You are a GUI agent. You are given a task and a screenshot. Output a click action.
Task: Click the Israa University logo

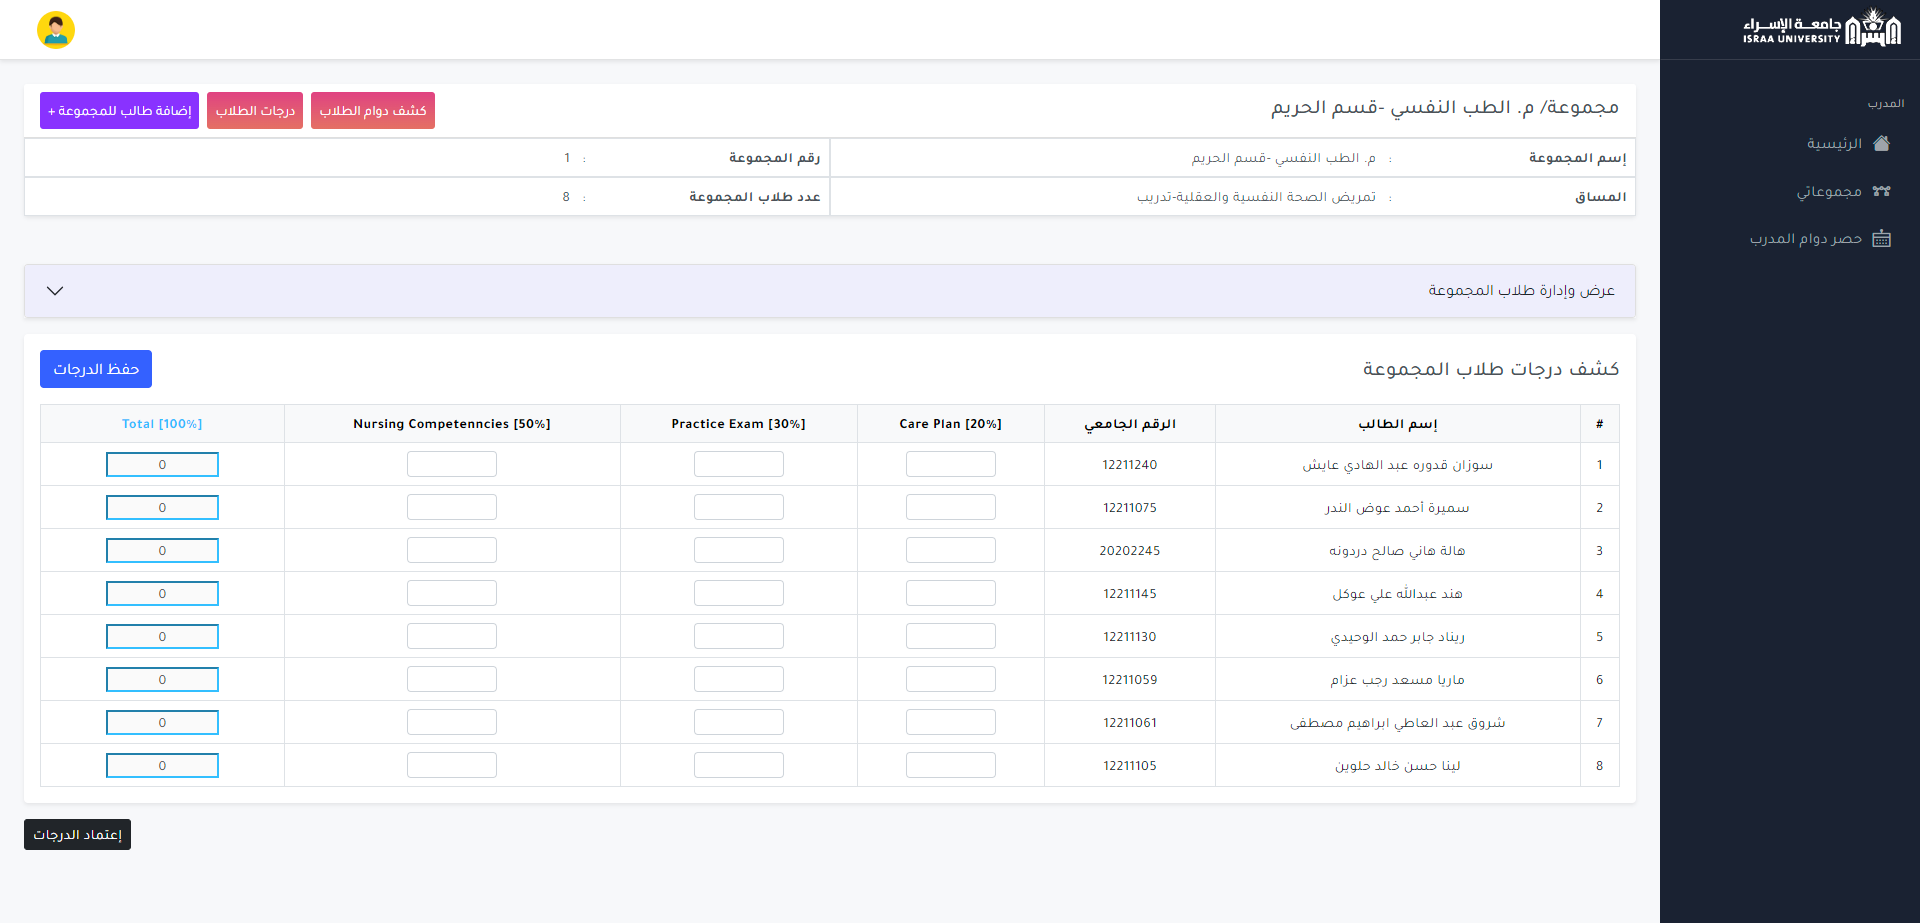click(1820, 29)
